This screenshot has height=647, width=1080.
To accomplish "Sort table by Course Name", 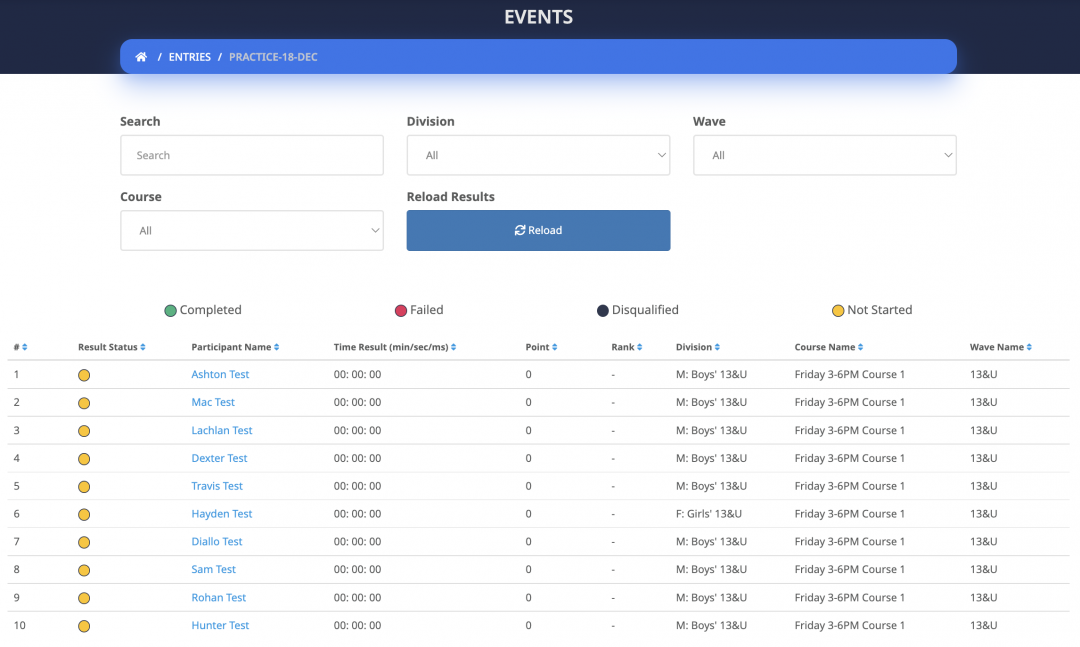I will pyautogui.click(x=860, y=347).
